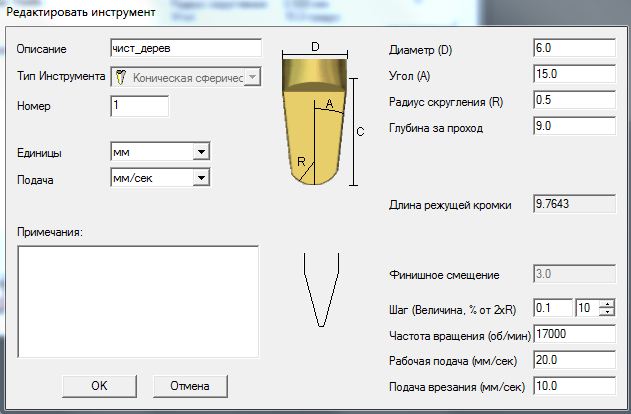631x414 pixels.
Task: Click the golden tool diagram image
Action: [x=316, y=122]
